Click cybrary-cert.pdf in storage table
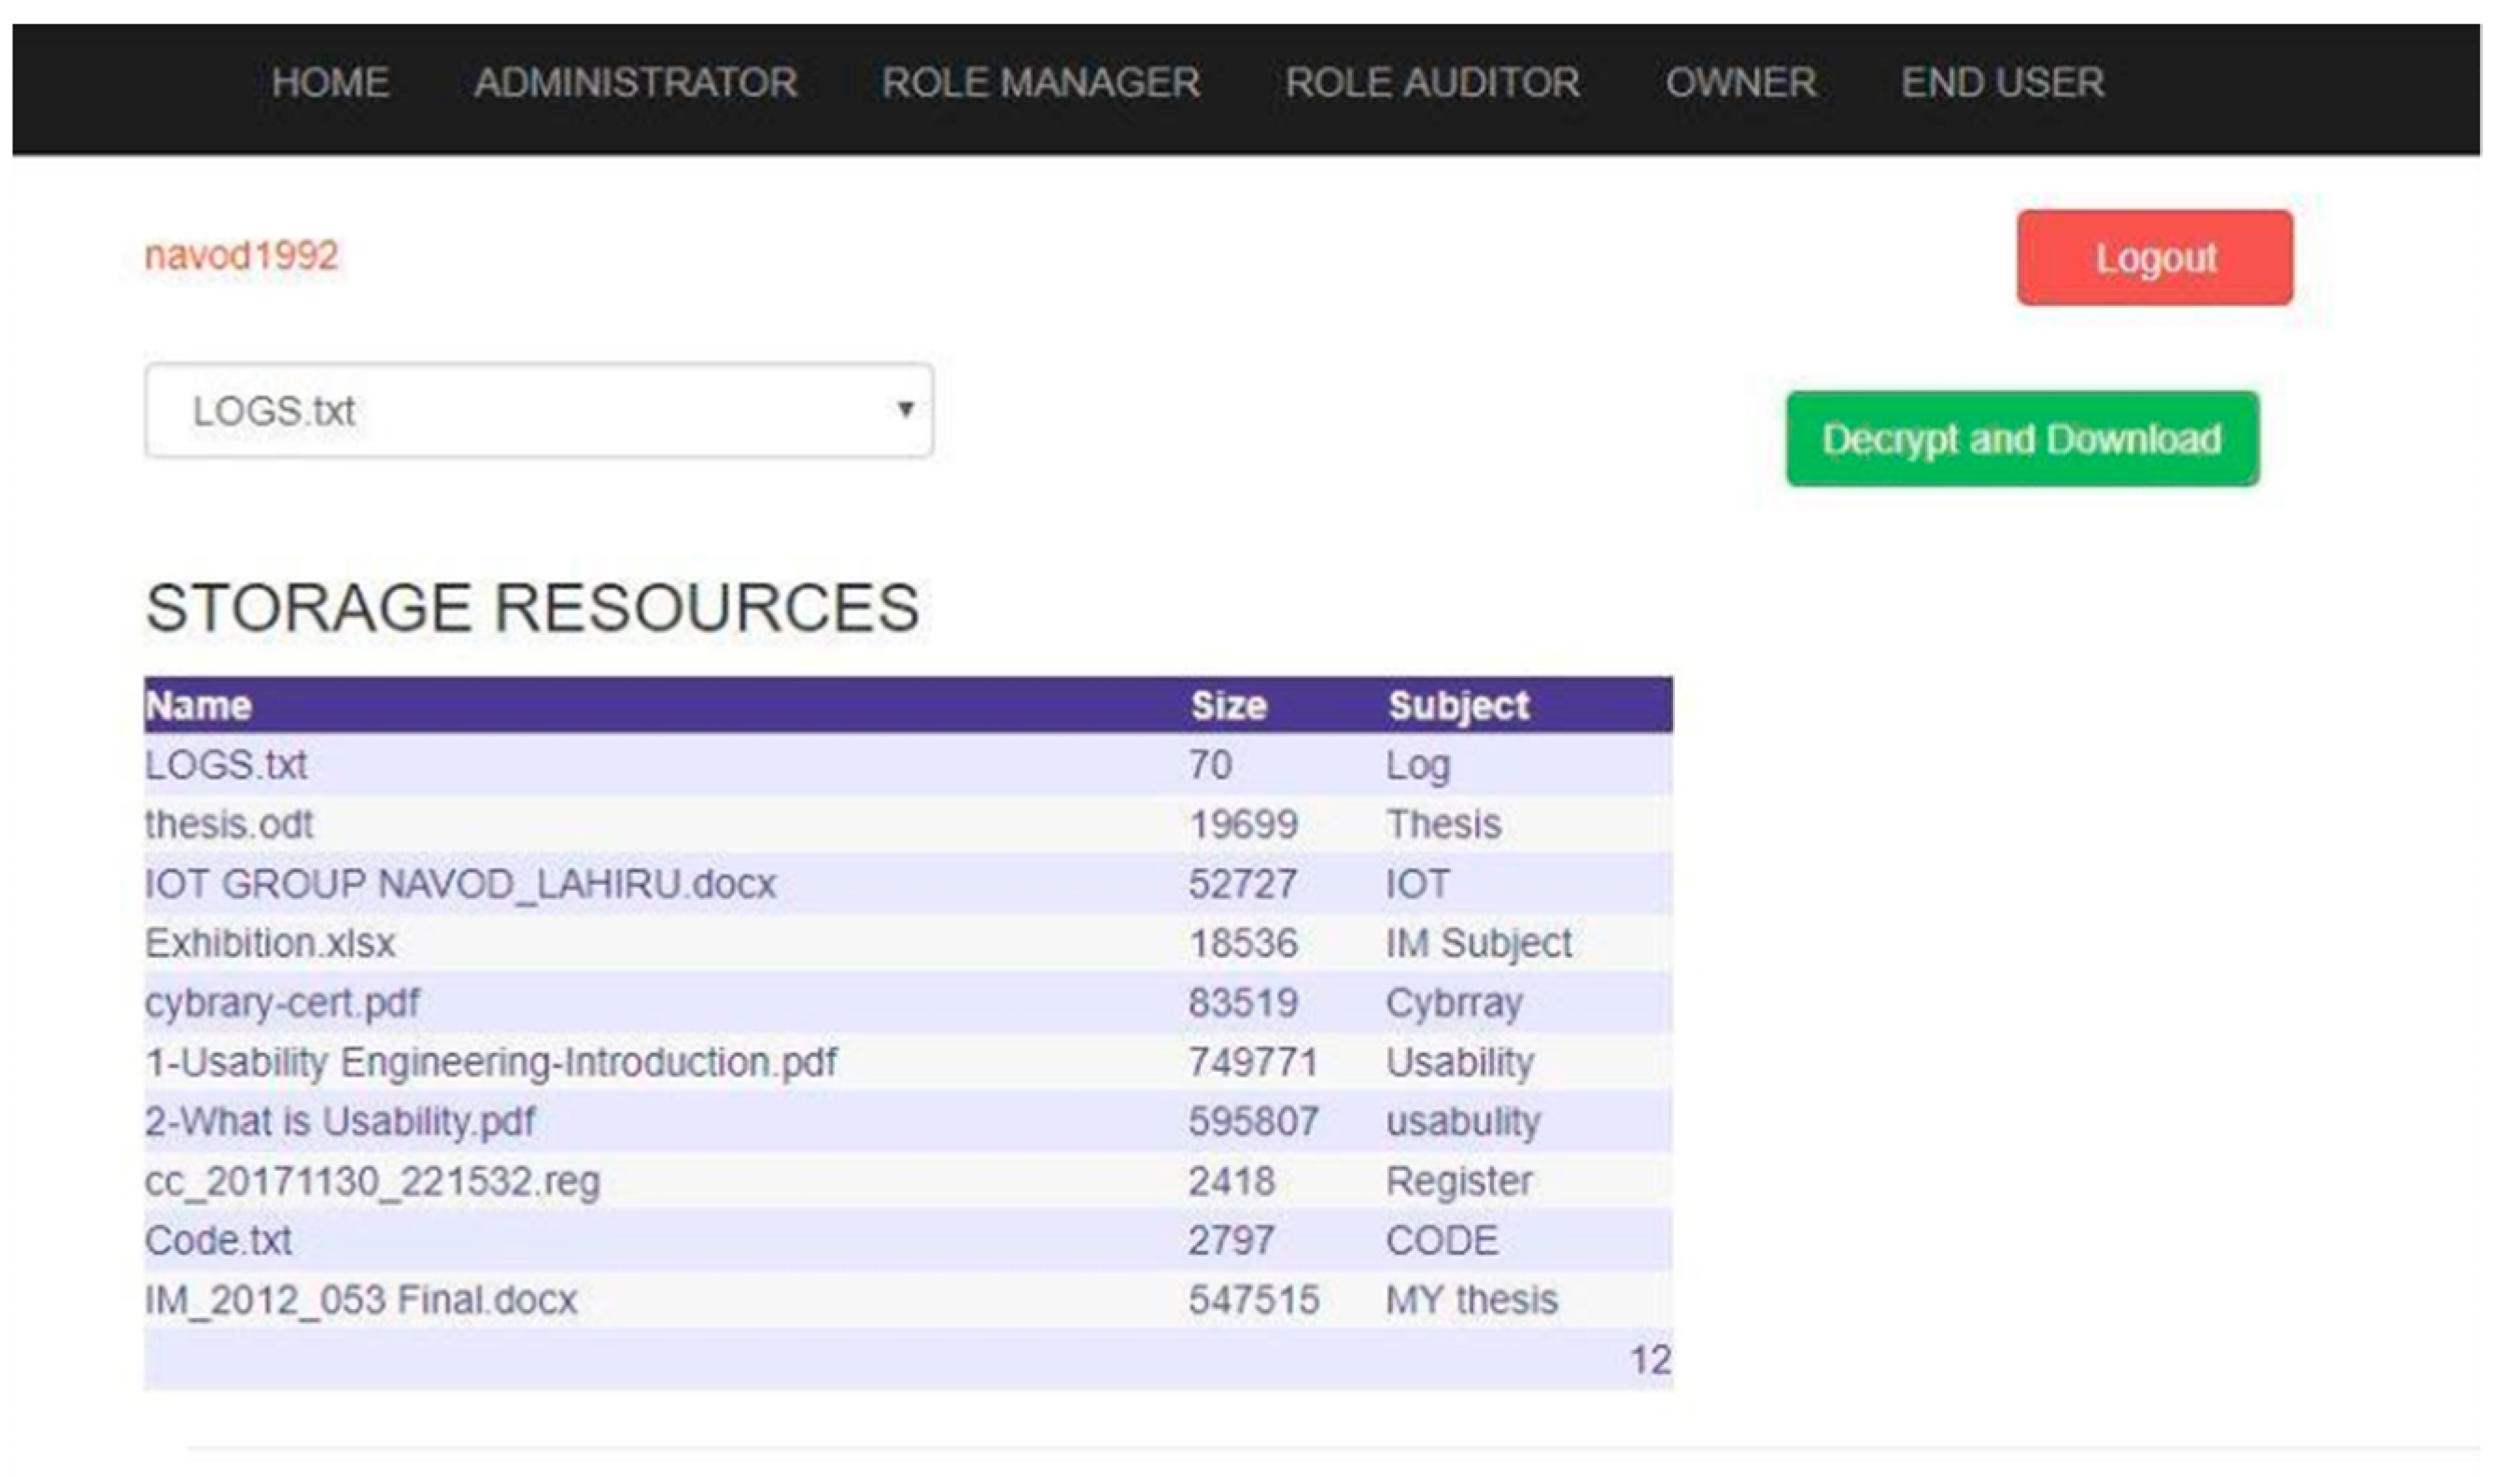The height and width of the screenshot is (1477, 2520). [x=282, y=1003]
